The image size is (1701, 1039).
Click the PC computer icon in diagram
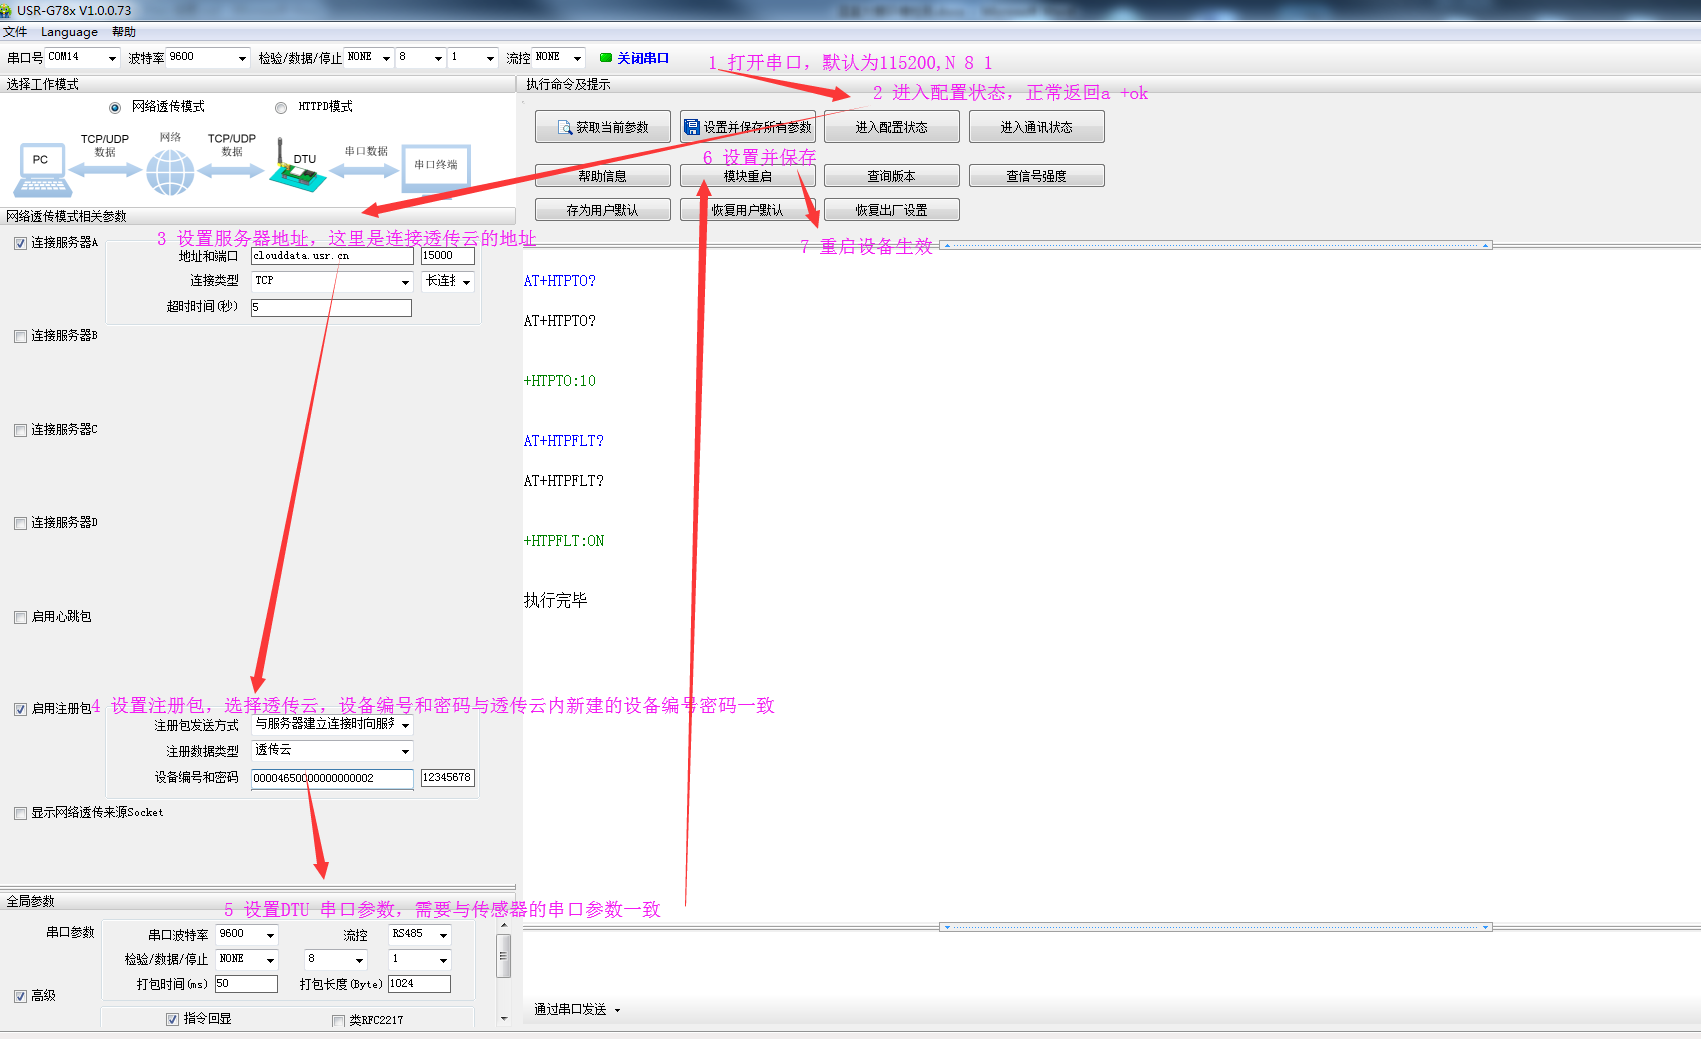point(41,168)
